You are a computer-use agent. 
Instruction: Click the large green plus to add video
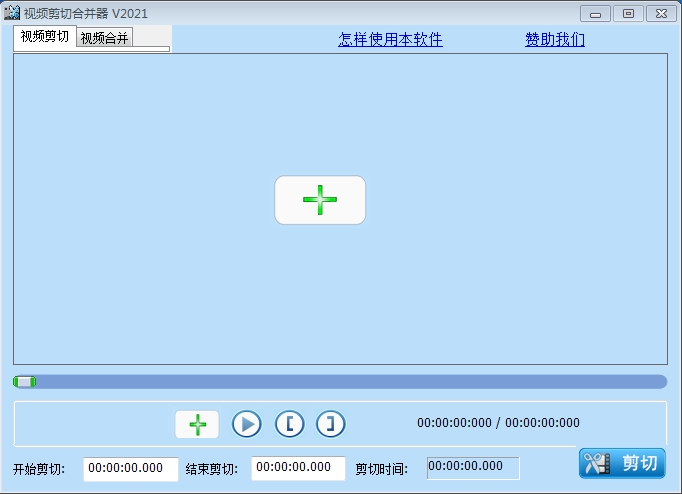tap(320, 200)
